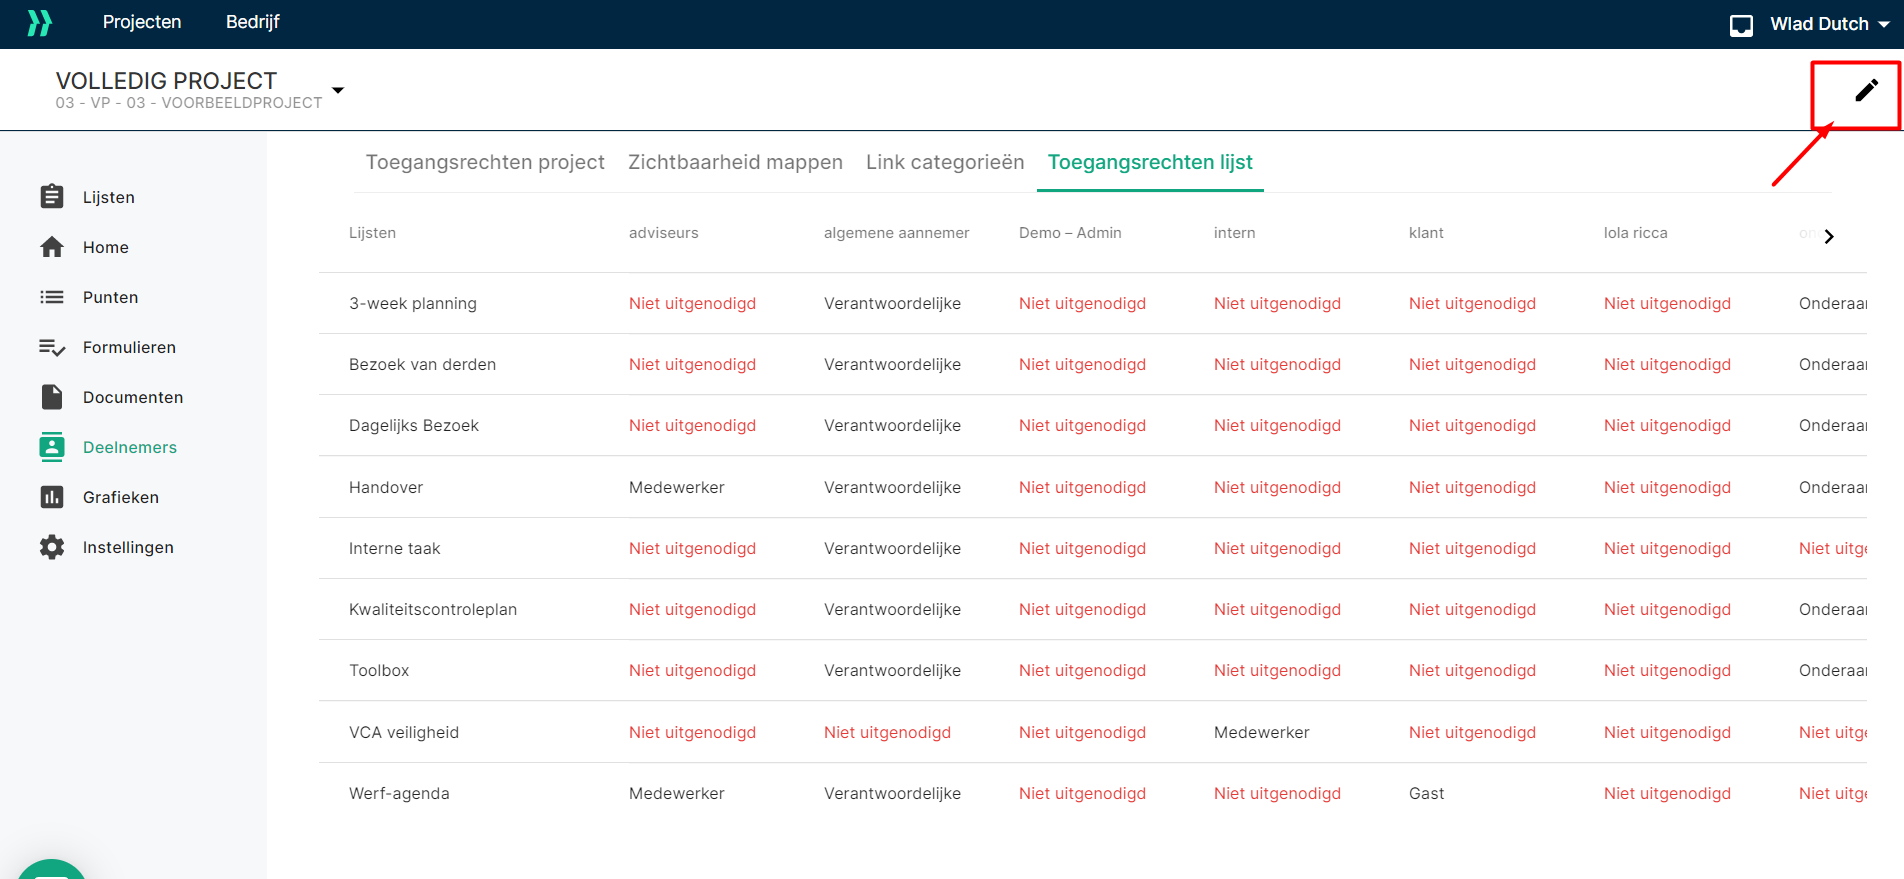The height and width of the screenshot is (879, 1904).
Task: Show next columns with right chevron
Action: pyautogui.click(x=1829, y=237)
